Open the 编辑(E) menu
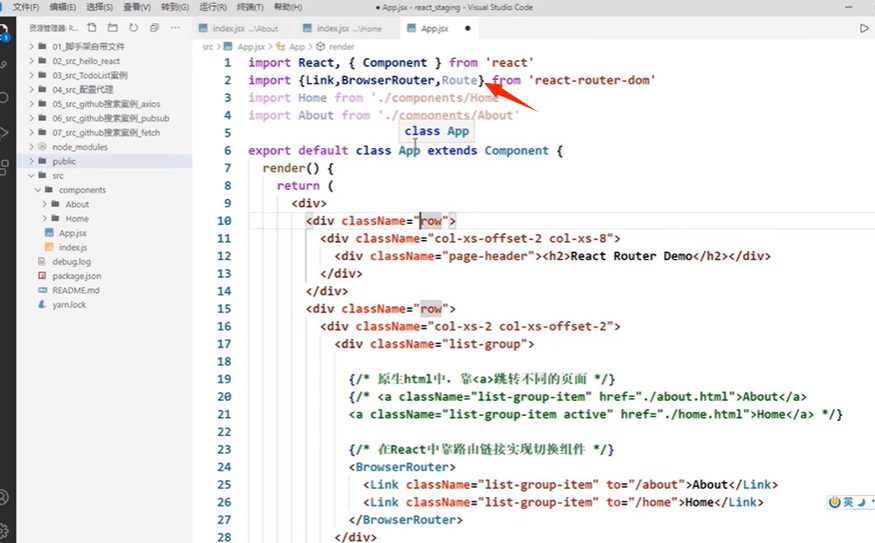The width and height of the screenshot is (875, 543). click(62, 7)
